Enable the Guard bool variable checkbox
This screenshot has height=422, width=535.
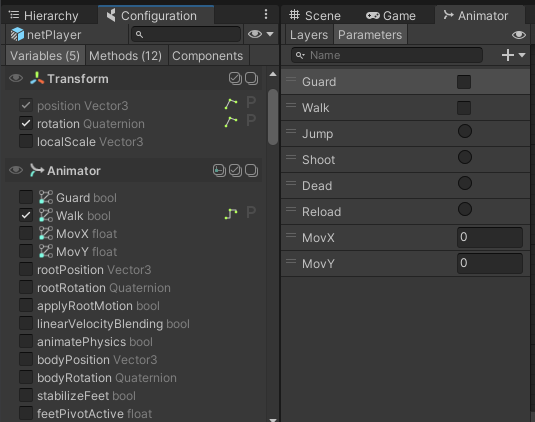pos(26,197)
